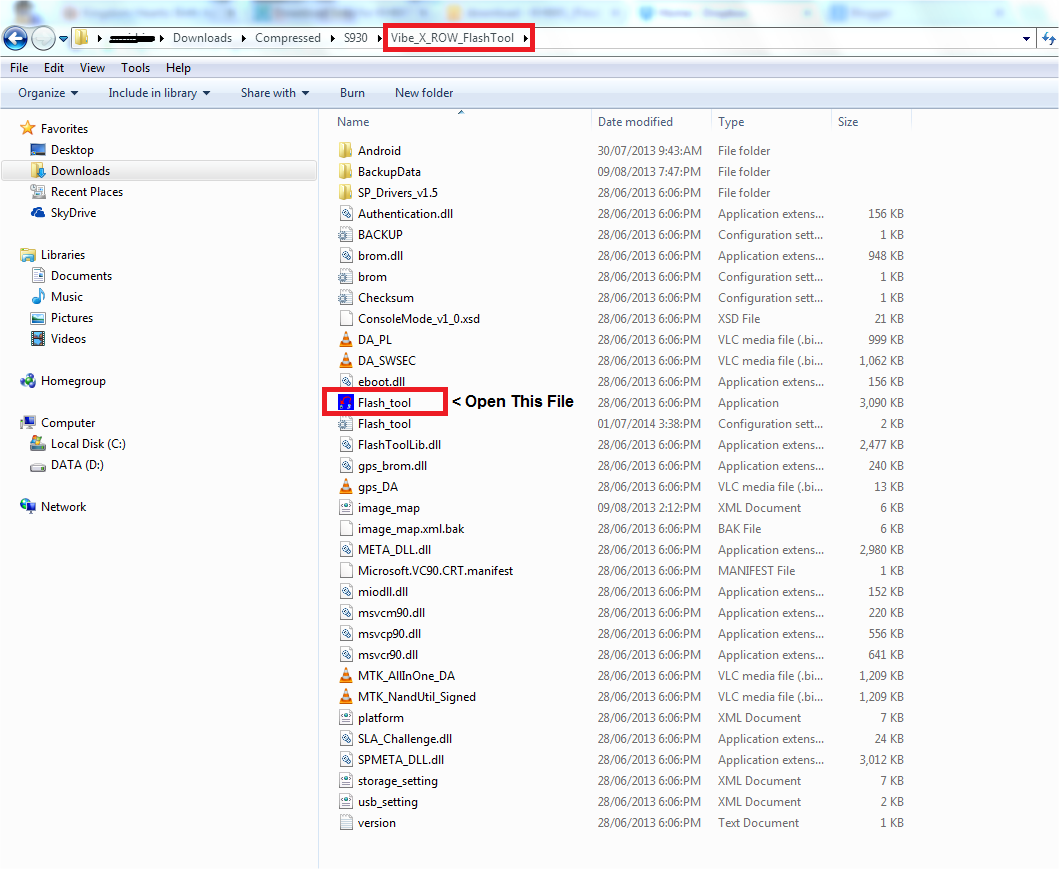Expand the arrow after Compressed breadcrumb
1059x869 pixels.
coord(332,38)
